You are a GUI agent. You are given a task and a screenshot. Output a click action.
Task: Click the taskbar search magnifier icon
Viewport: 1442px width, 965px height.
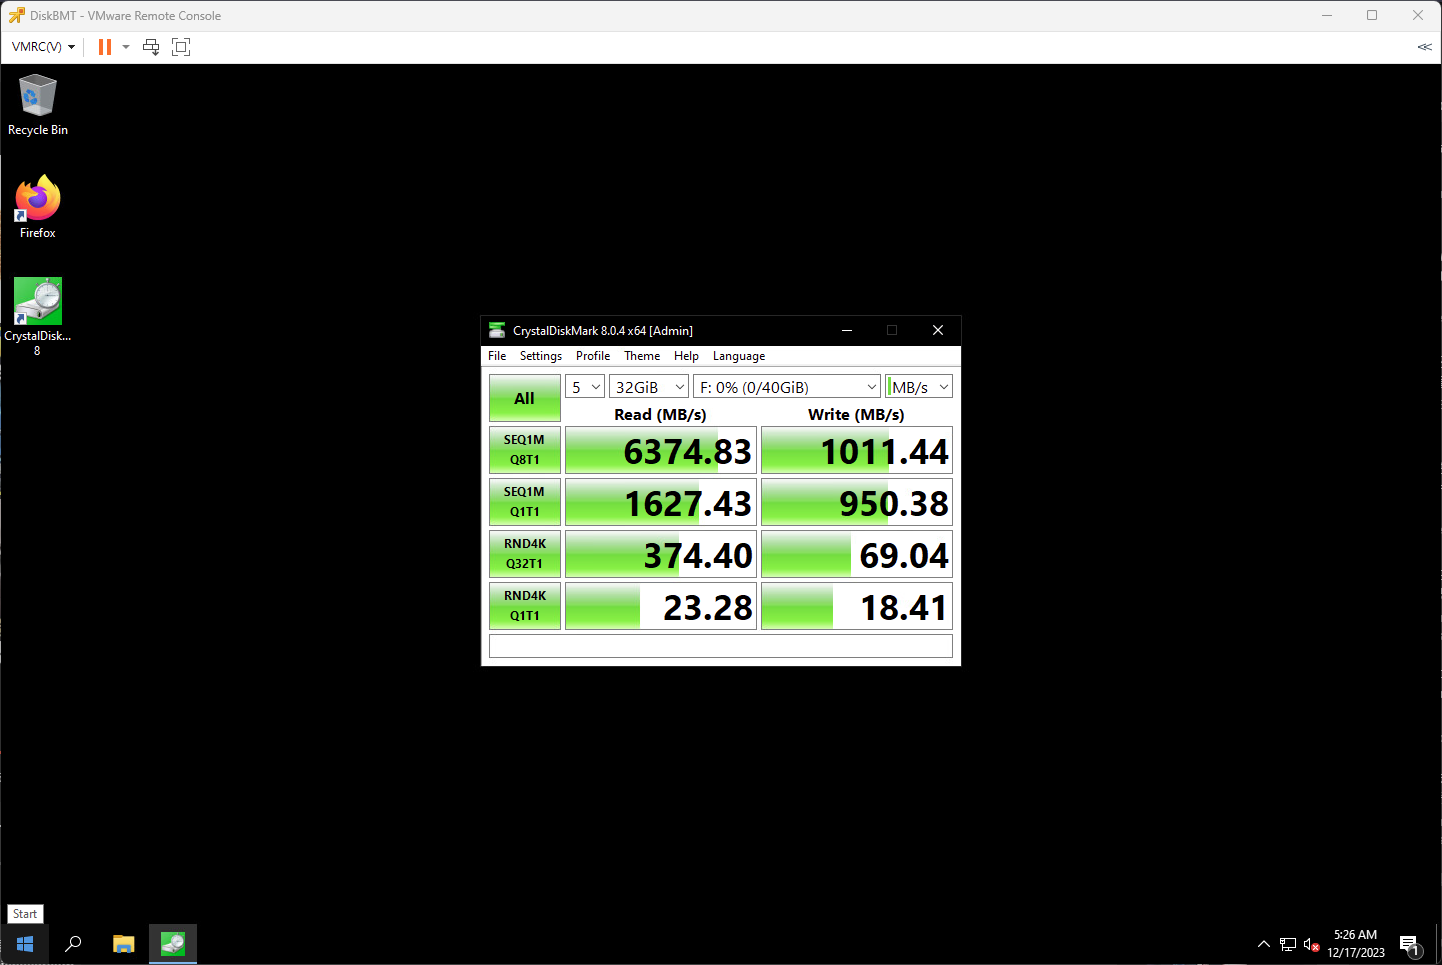point(73,943)
